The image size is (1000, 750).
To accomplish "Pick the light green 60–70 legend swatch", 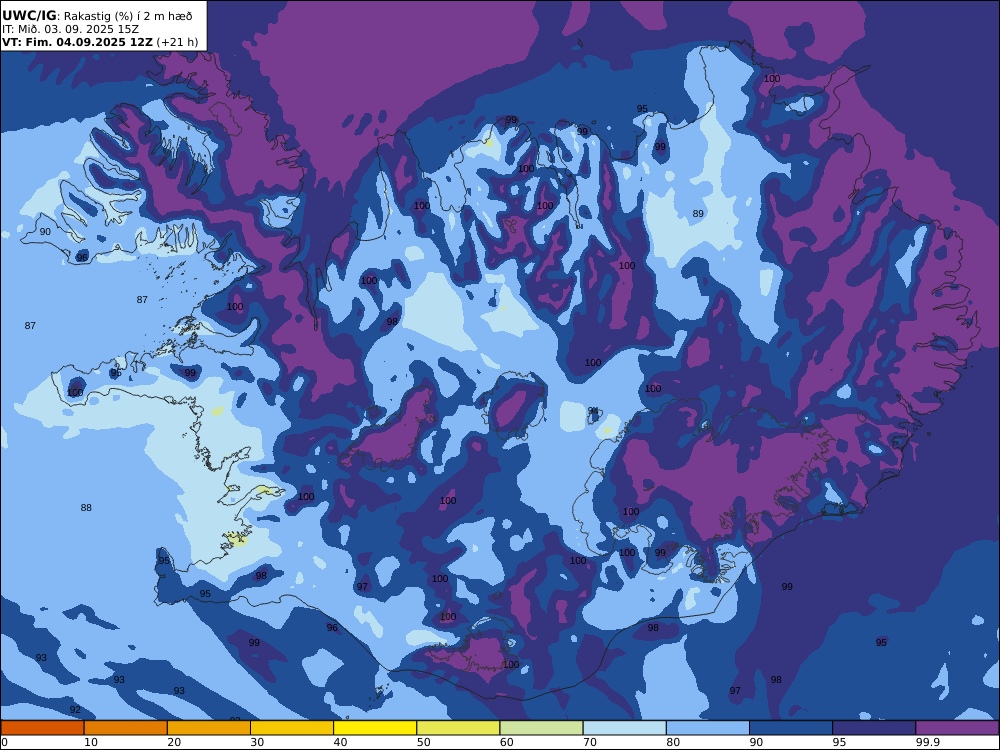I will tap(541, 728).
